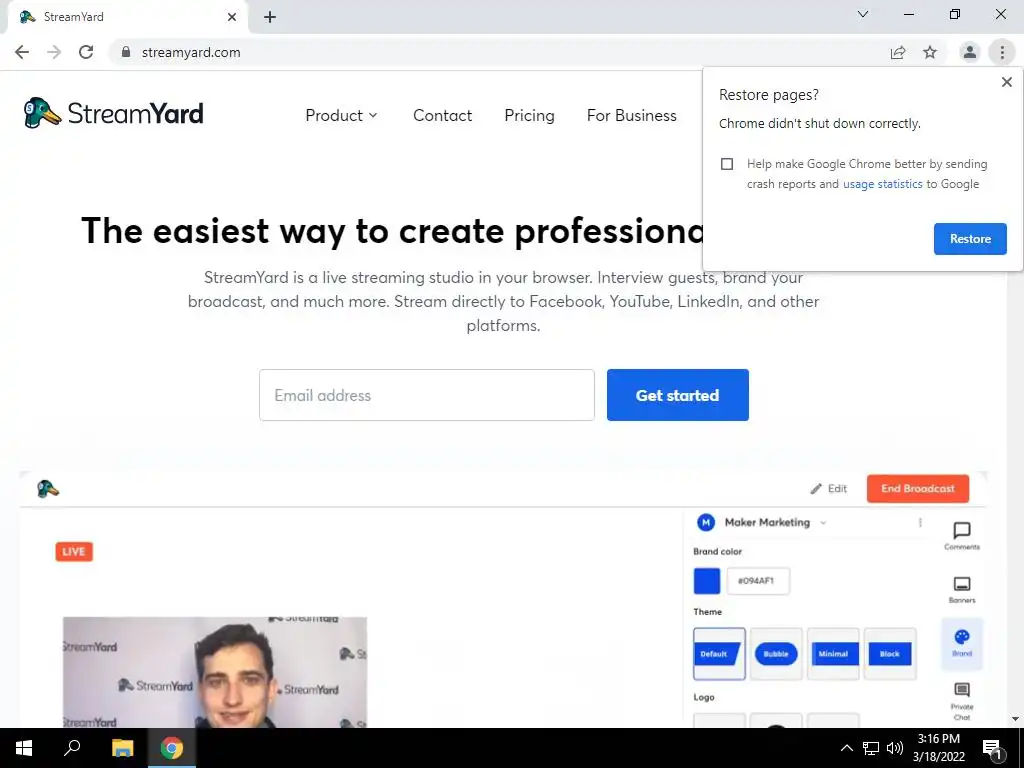Close the StreamYard tab

coord(231,17)
